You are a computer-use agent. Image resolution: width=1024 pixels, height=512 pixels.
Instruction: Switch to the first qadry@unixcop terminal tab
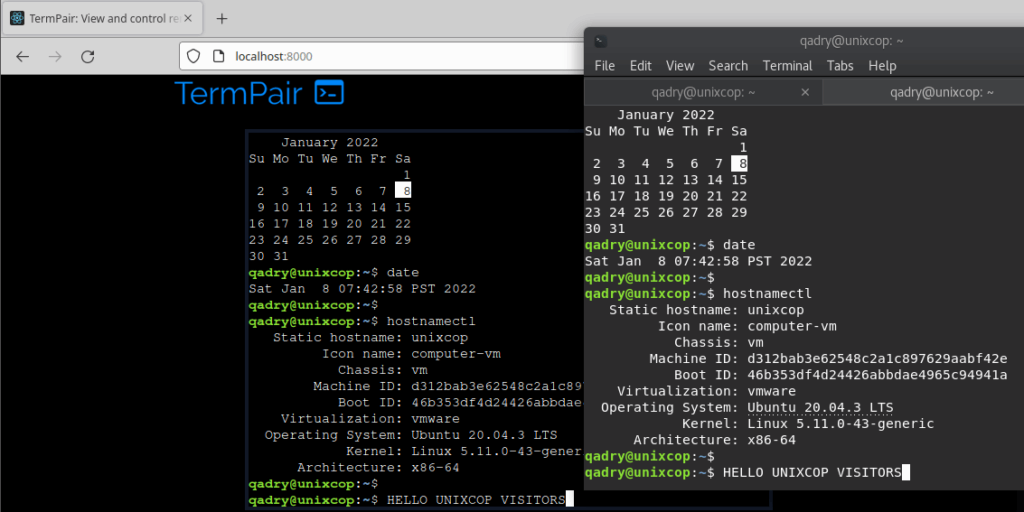click(703, 92)
